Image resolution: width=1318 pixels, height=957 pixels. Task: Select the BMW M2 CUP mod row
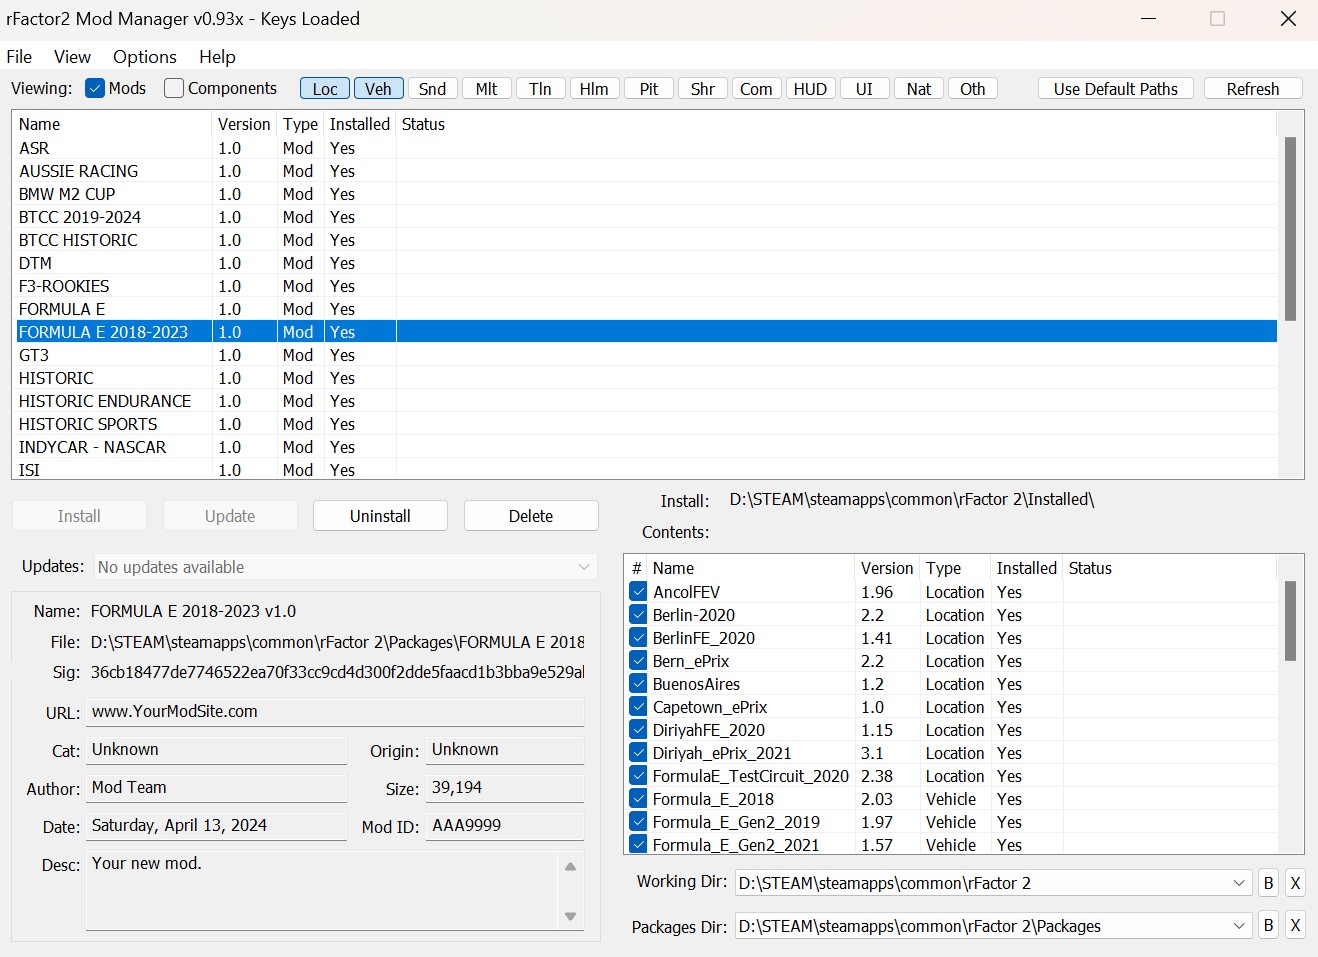pyautogui.click(x=646, y=194)
